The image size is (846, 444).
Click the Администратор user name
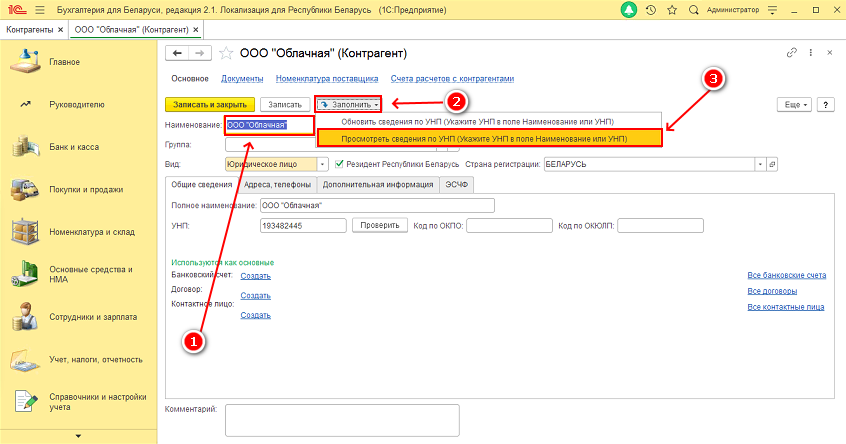[x=733, y=10]
